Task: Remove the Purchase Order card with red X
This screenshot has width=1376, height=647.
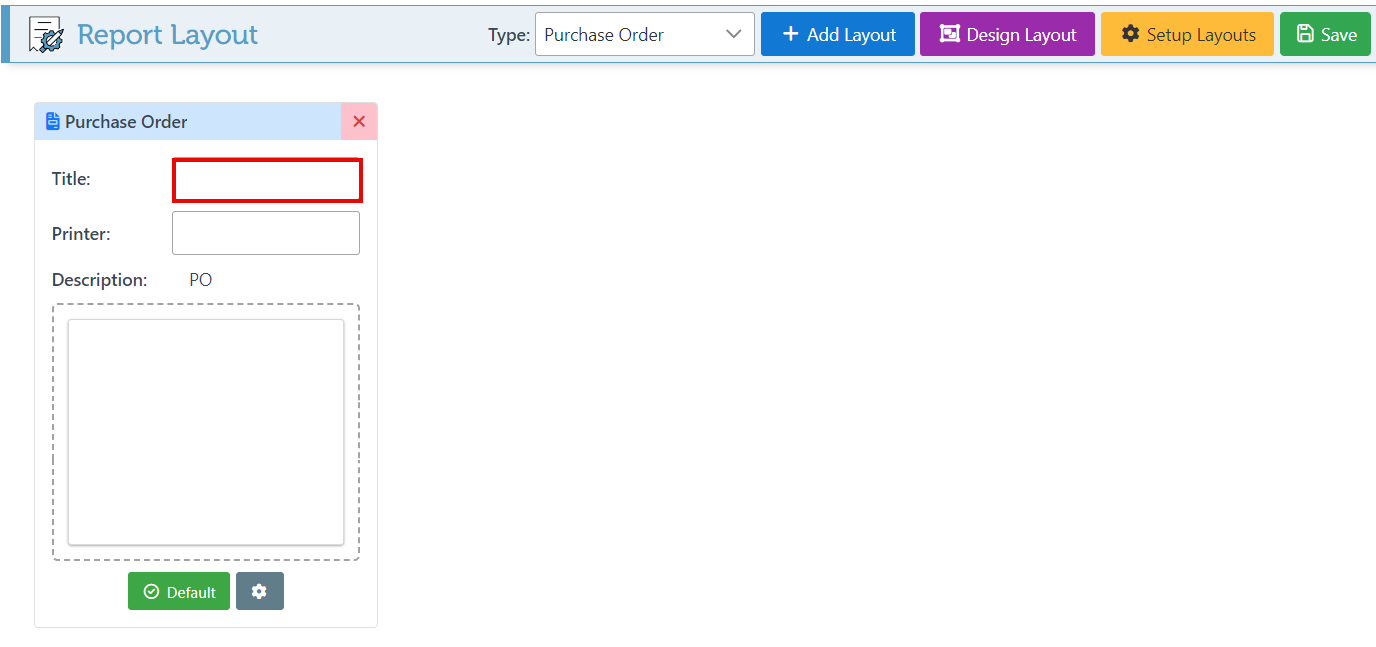Action: point(359,122)
